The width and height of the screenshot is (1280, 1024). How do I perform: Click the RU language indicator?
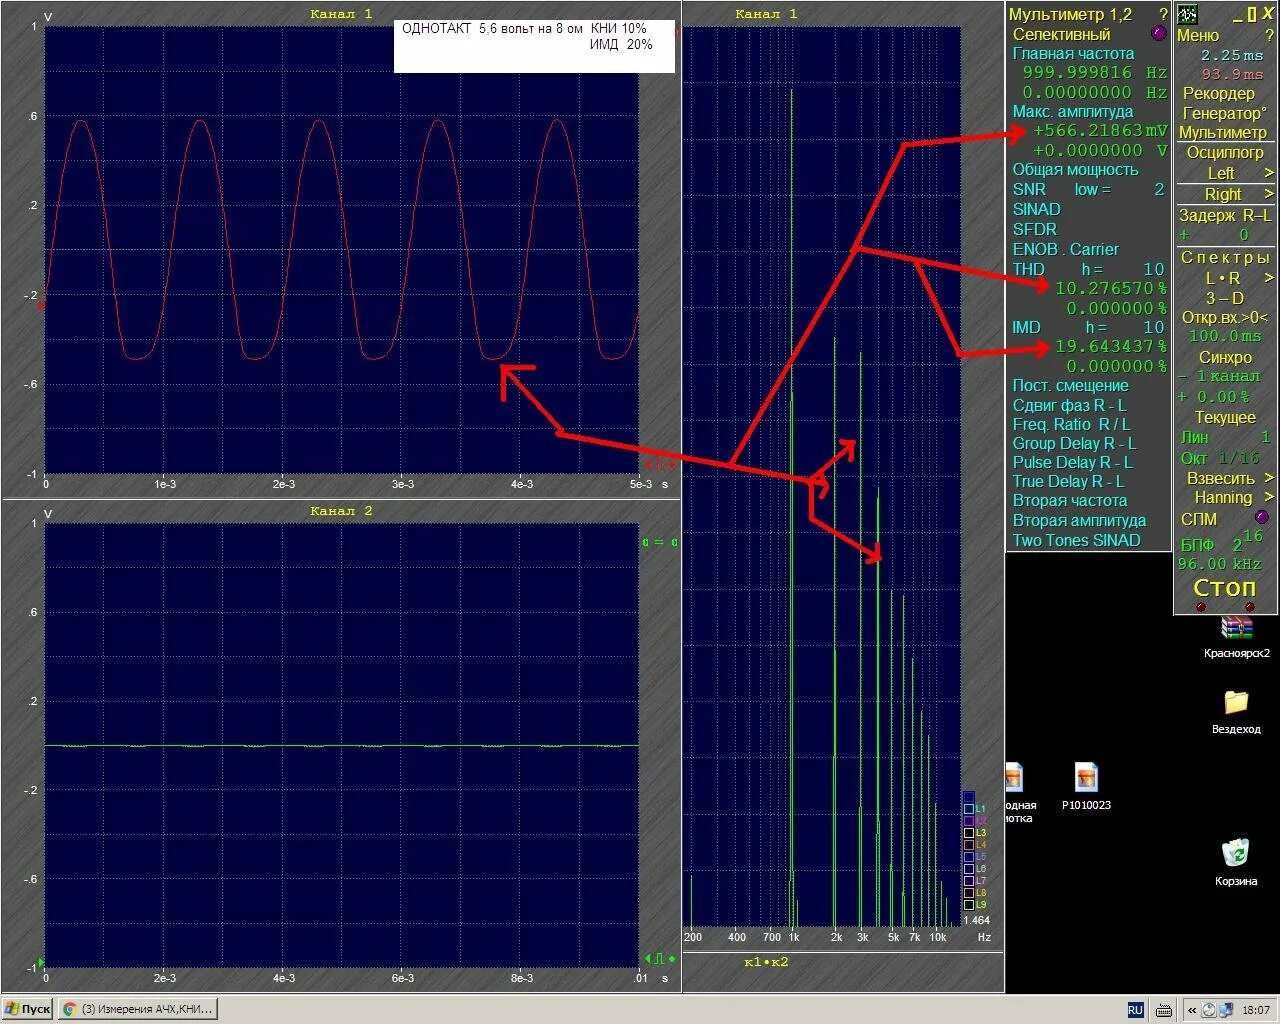1136,1010
